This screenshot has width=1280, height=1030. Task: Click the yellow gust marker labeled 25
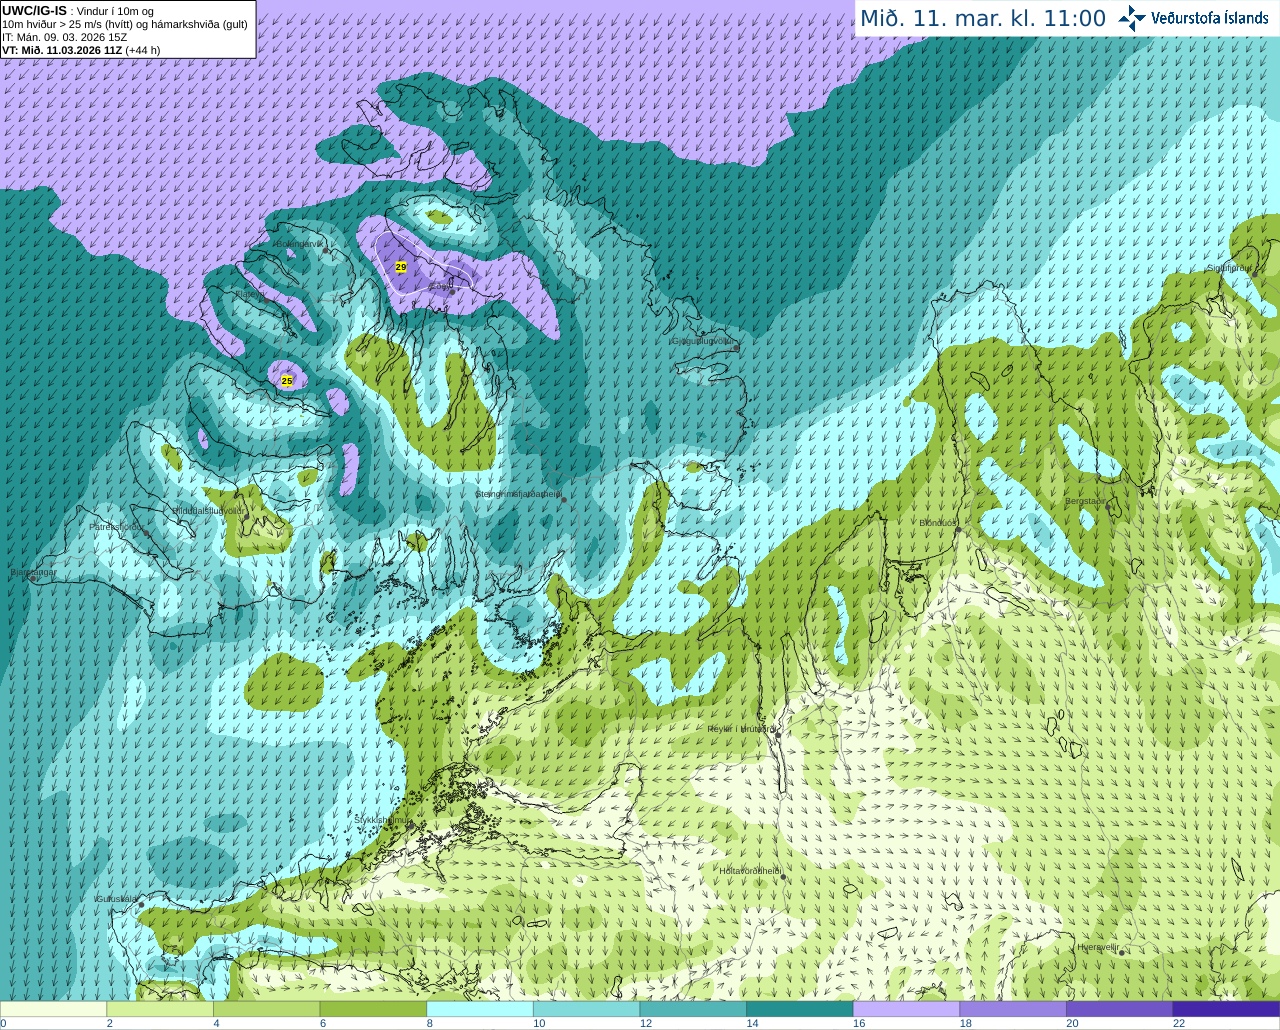(287, 381)
